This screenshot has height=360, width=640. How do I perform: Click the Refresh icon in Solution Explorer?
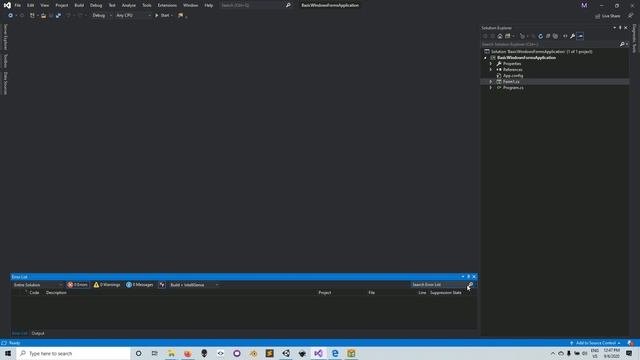coord(540,36)
